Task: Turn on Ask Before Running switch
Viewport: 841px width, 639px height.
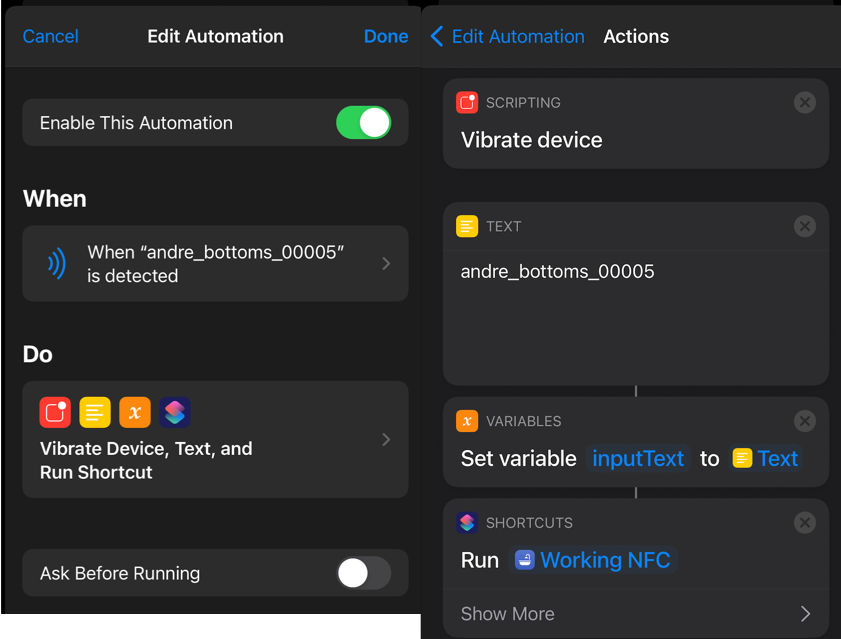Action: [x=363, y=573]
